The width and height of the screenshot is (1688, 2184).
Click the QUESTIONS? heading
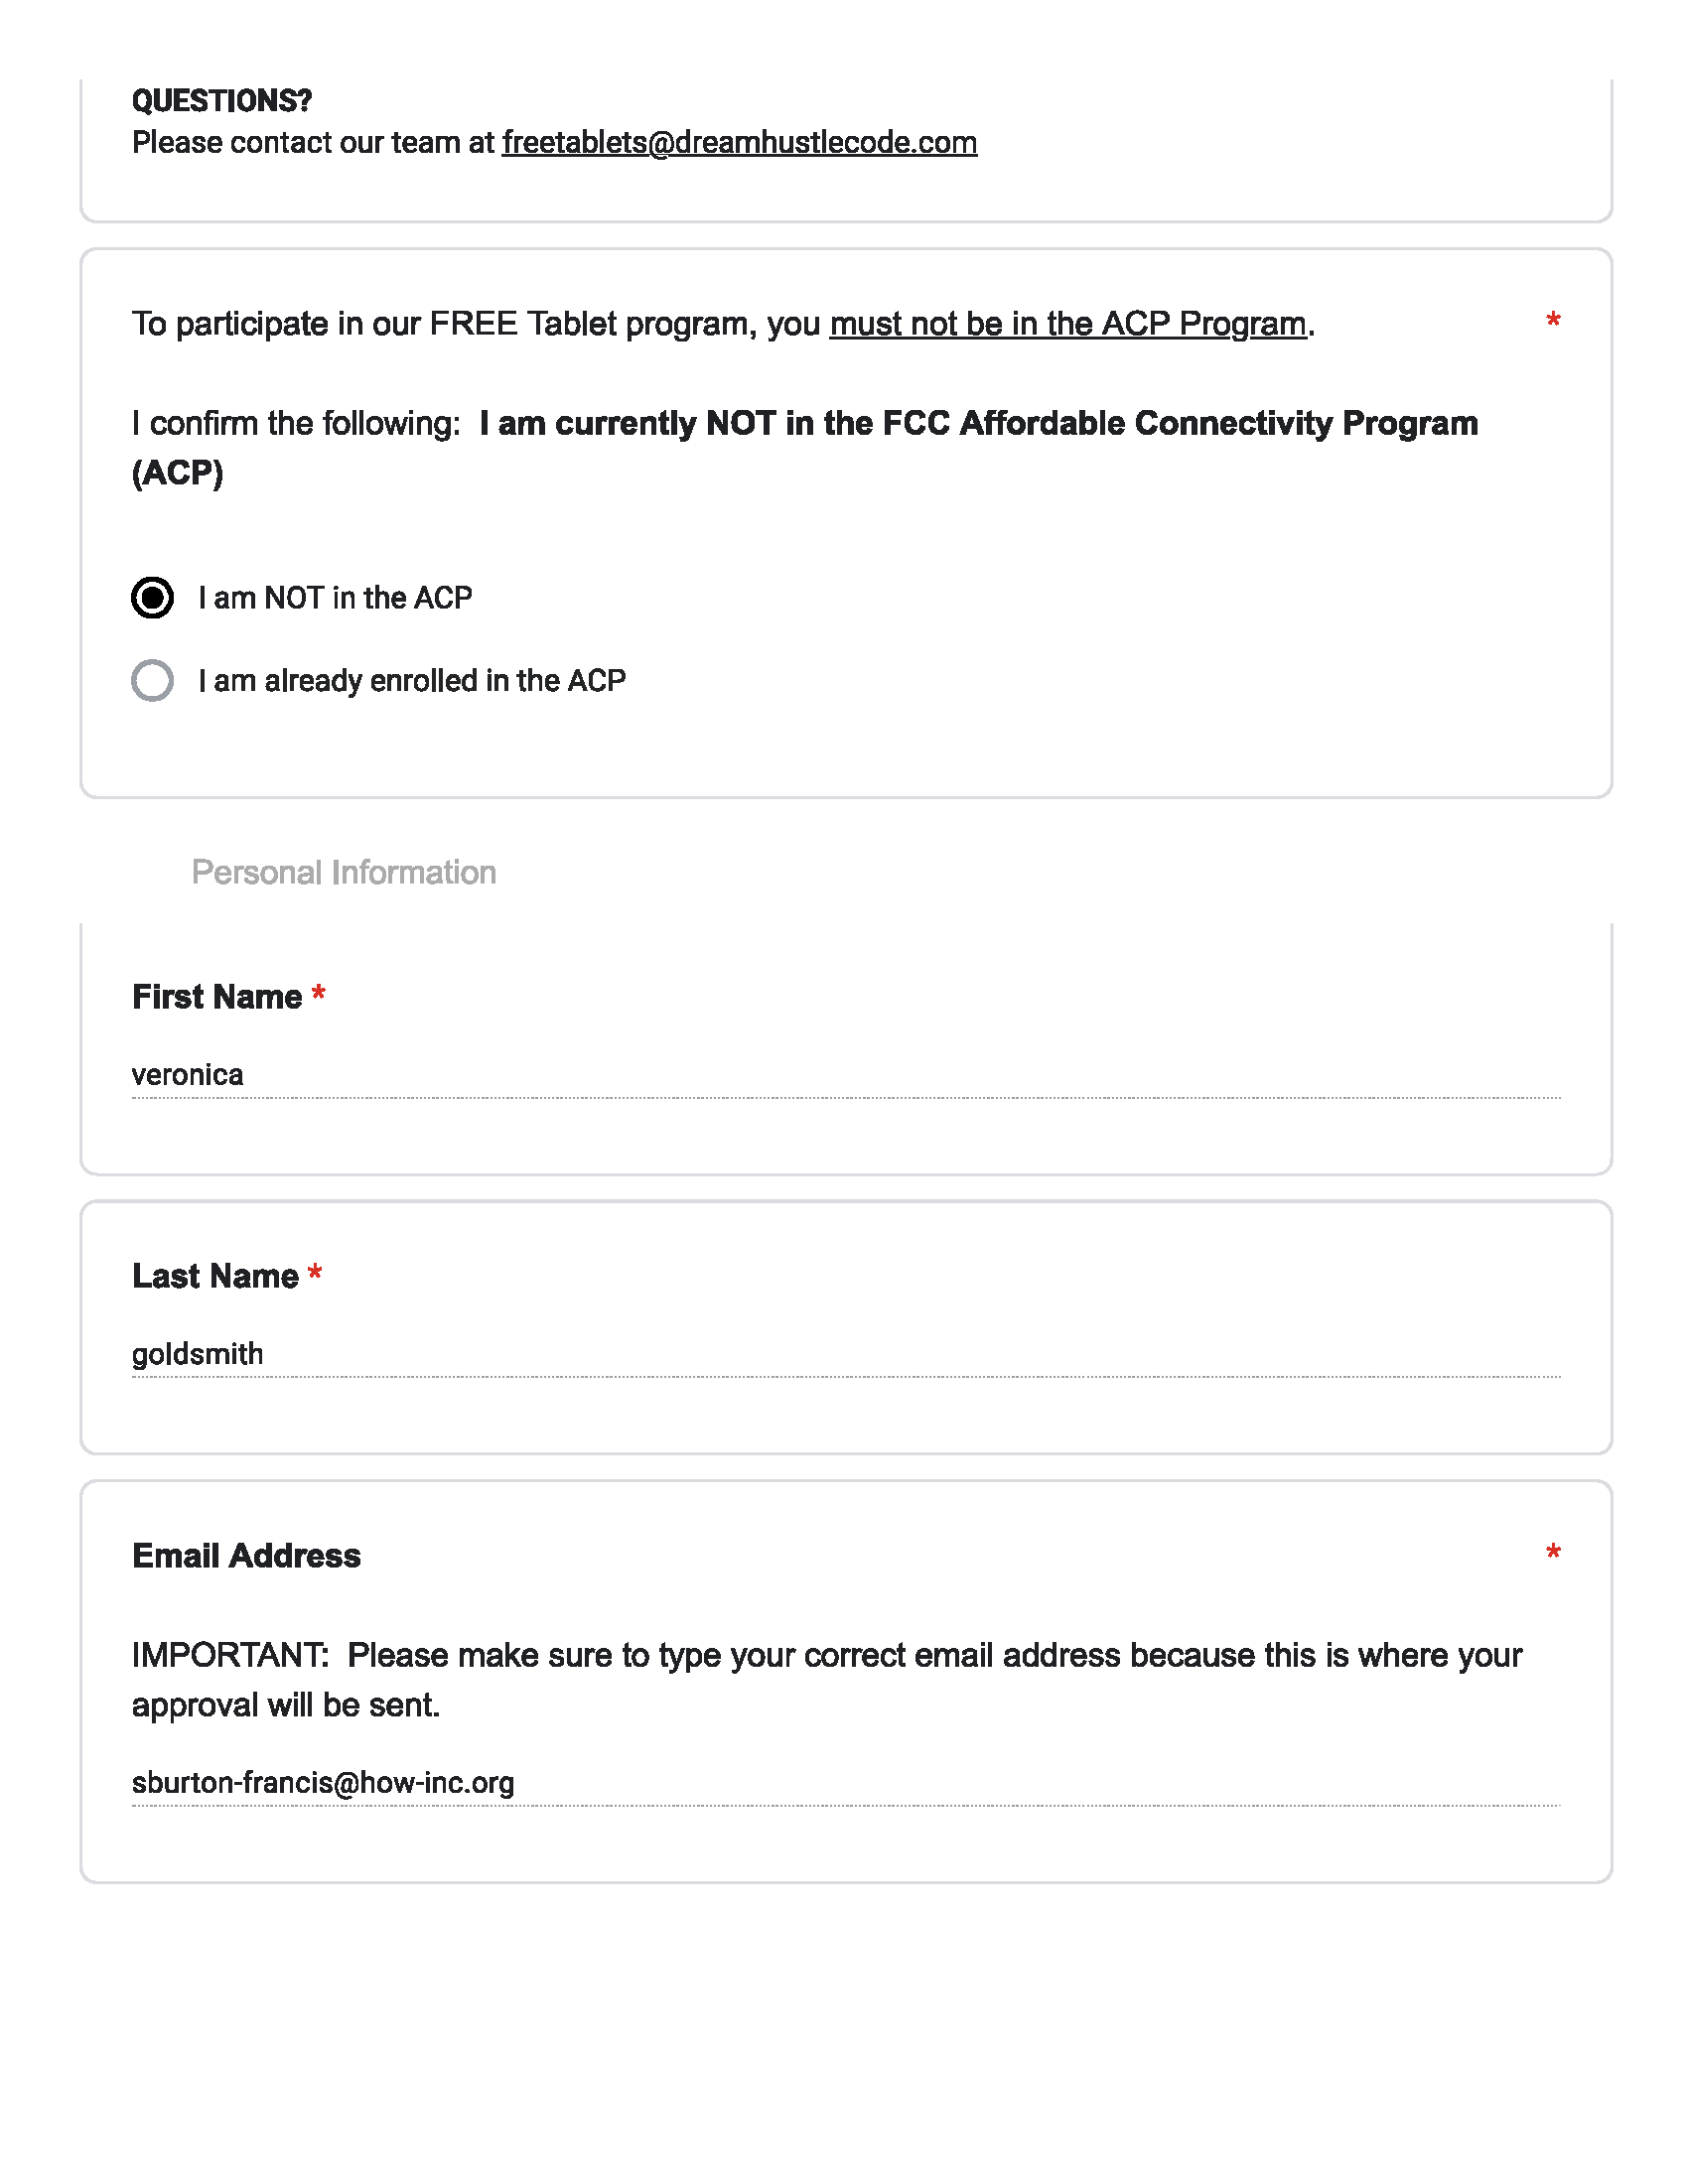pyautogui.click(x=222, y=101)
